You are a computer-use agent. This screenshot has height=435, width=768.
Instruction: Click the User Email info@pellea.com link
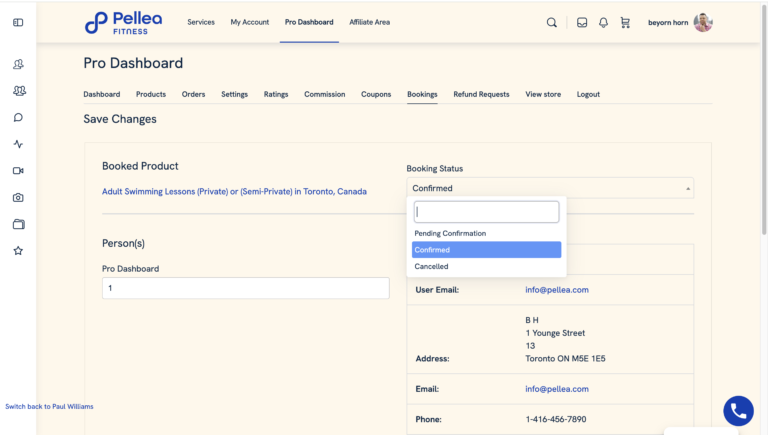click(x=557, y=290)
